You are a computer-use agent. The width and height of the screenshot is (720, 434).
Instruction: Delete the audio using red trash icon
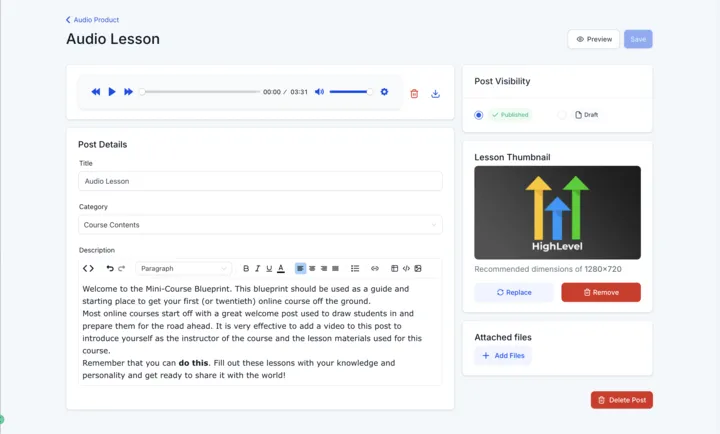(414, 94)
